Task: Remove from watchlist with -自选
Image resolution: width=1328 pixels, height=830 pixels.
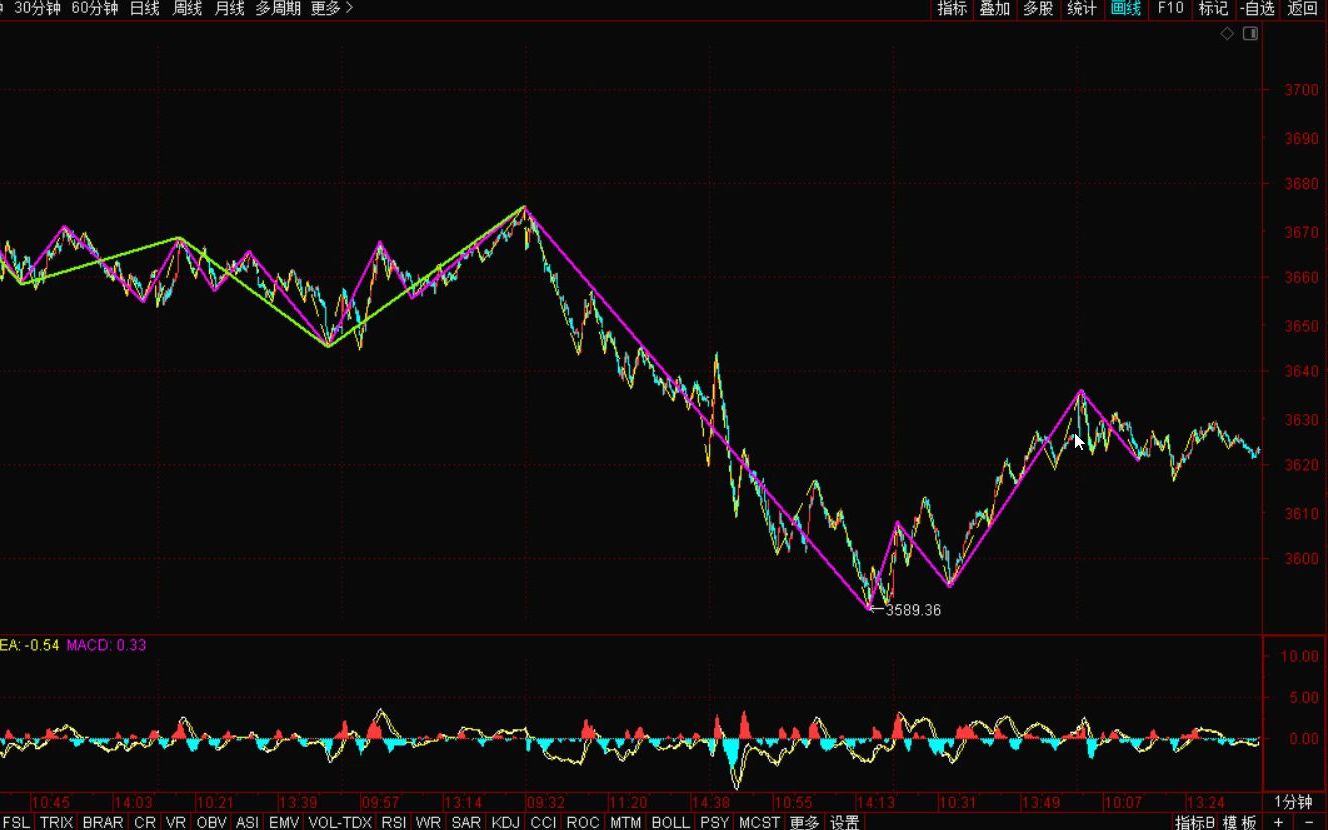Action: 1258,8
